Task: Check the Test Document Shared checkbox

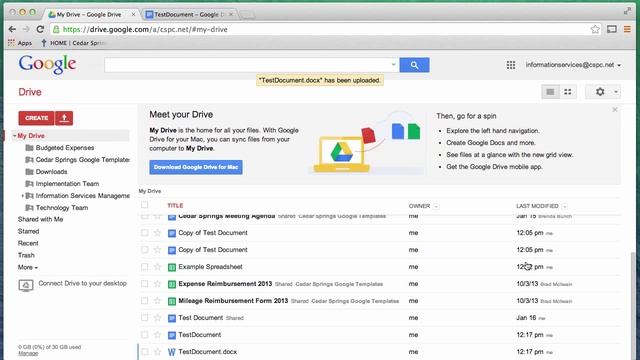Action: tap(144, 318)
